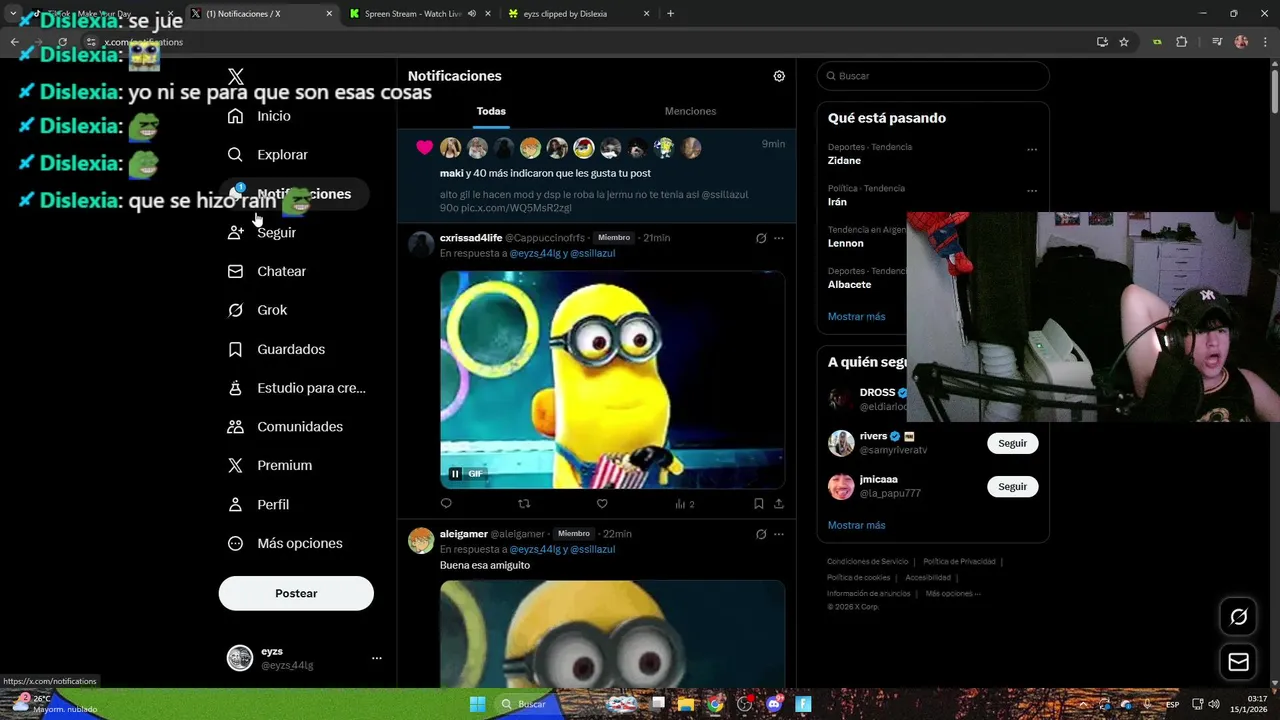The height and width of the screenshot is (720, 1280).
Task: Follow rivers with the Seguir button
Action: pyautogui.click(x=1012, y=443)
